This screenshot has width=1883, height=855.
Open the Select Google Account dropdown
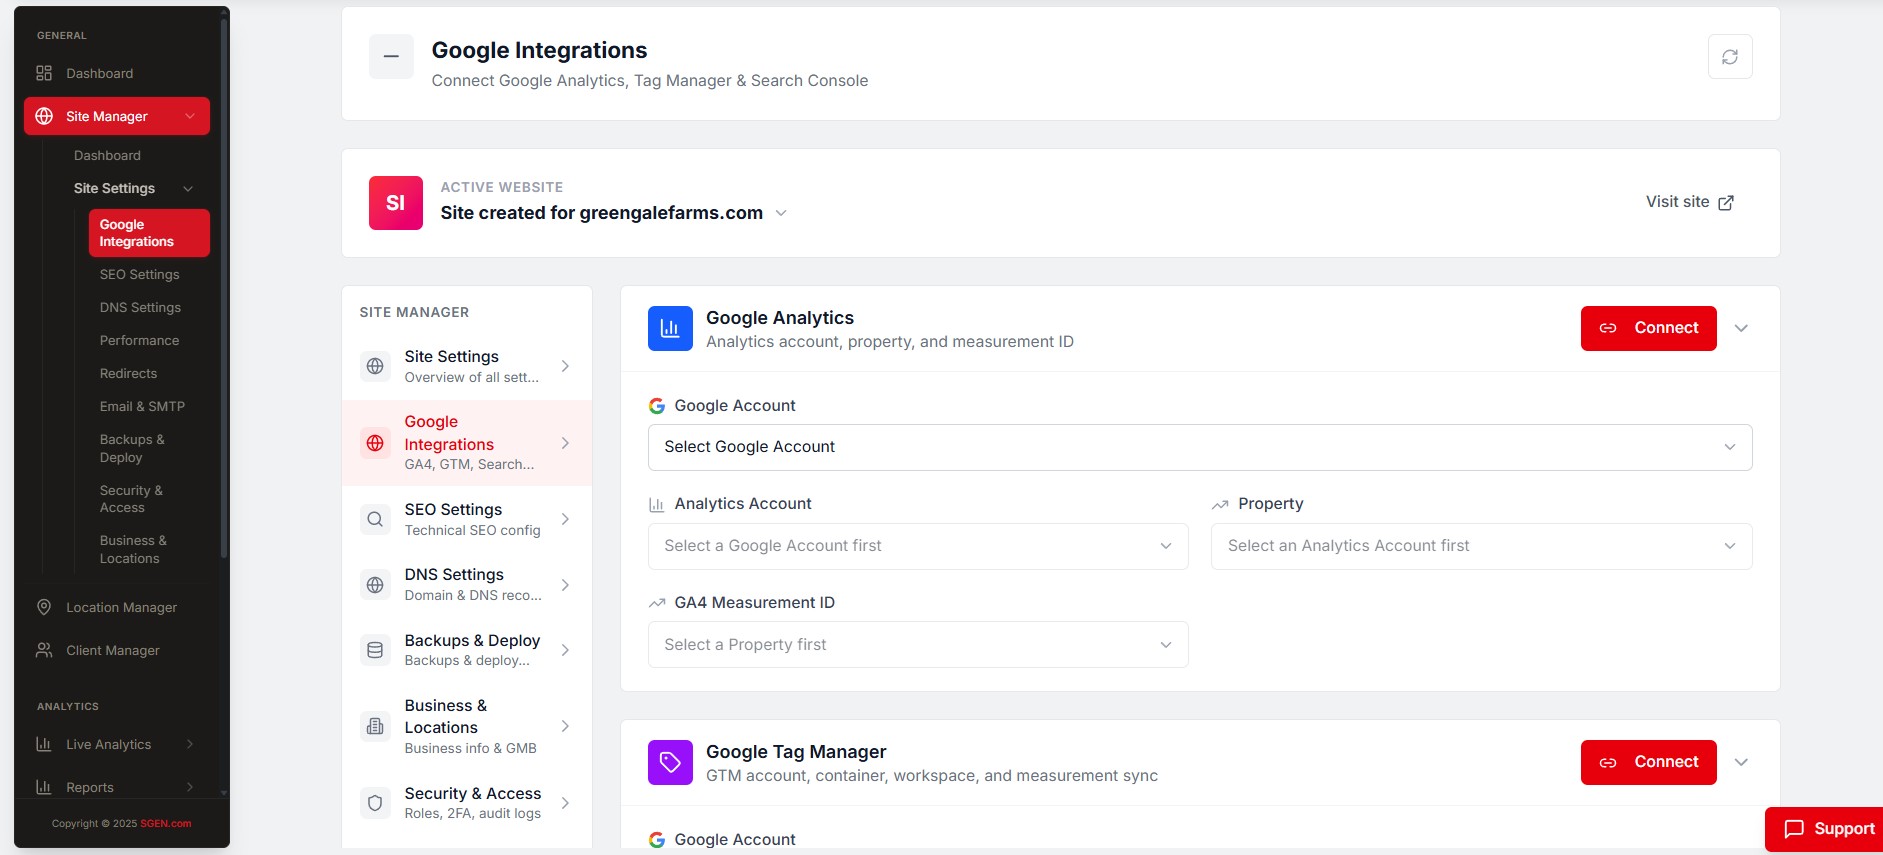[x=1200, y=447]
